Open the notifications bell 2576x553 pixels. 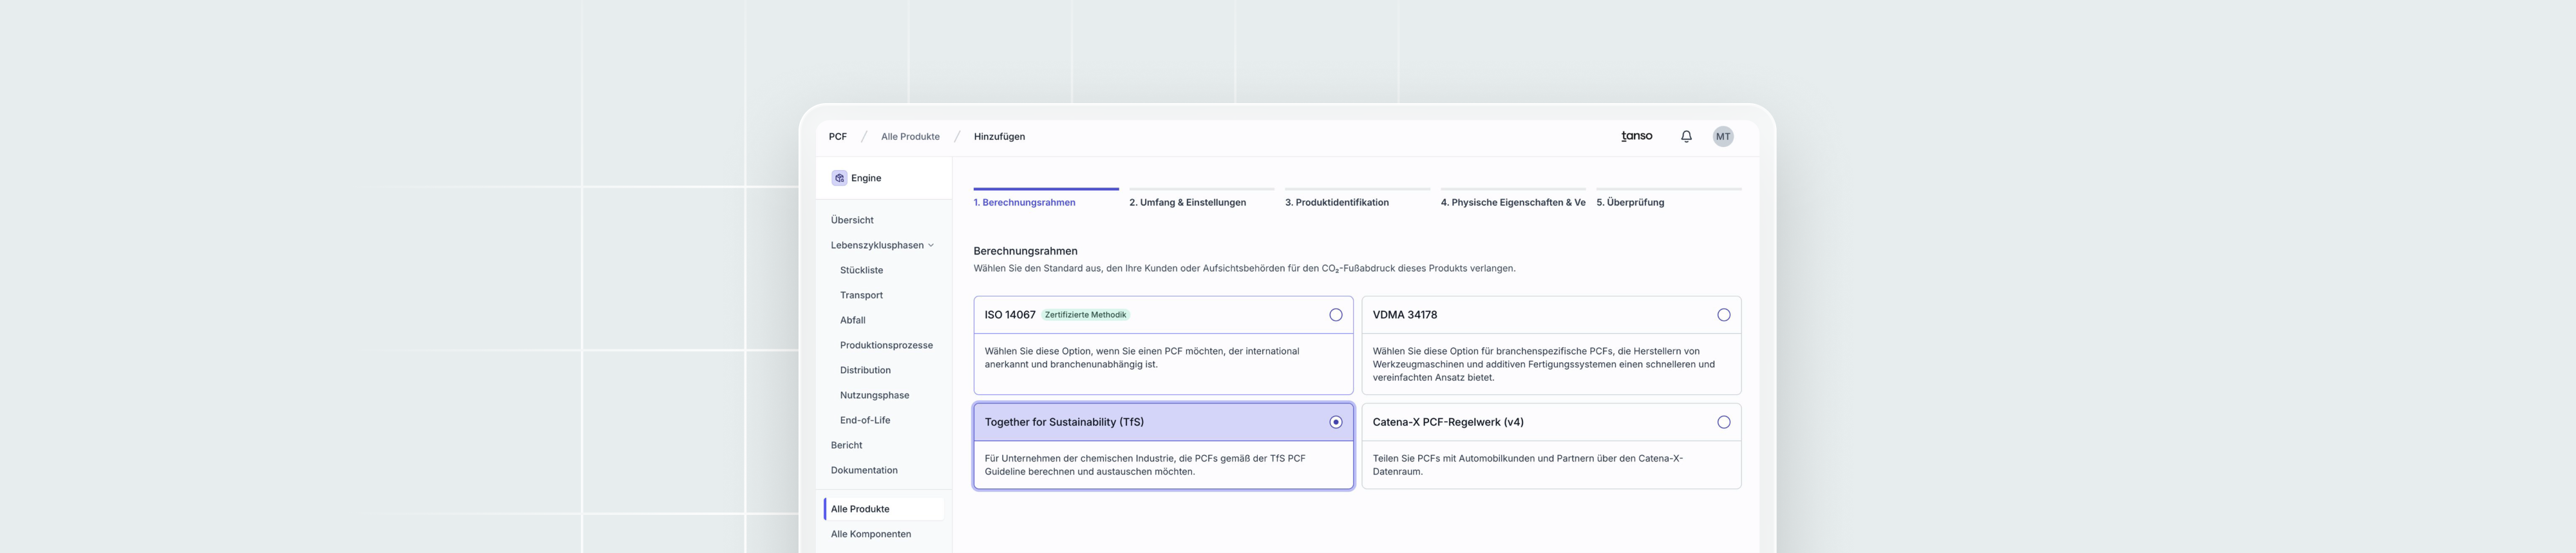tap(1686, 137)
